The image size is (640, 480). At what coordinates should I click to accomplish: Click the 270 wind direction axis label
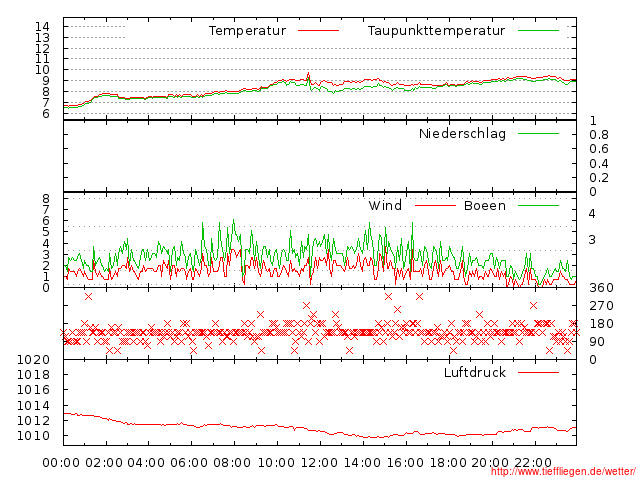601,306
